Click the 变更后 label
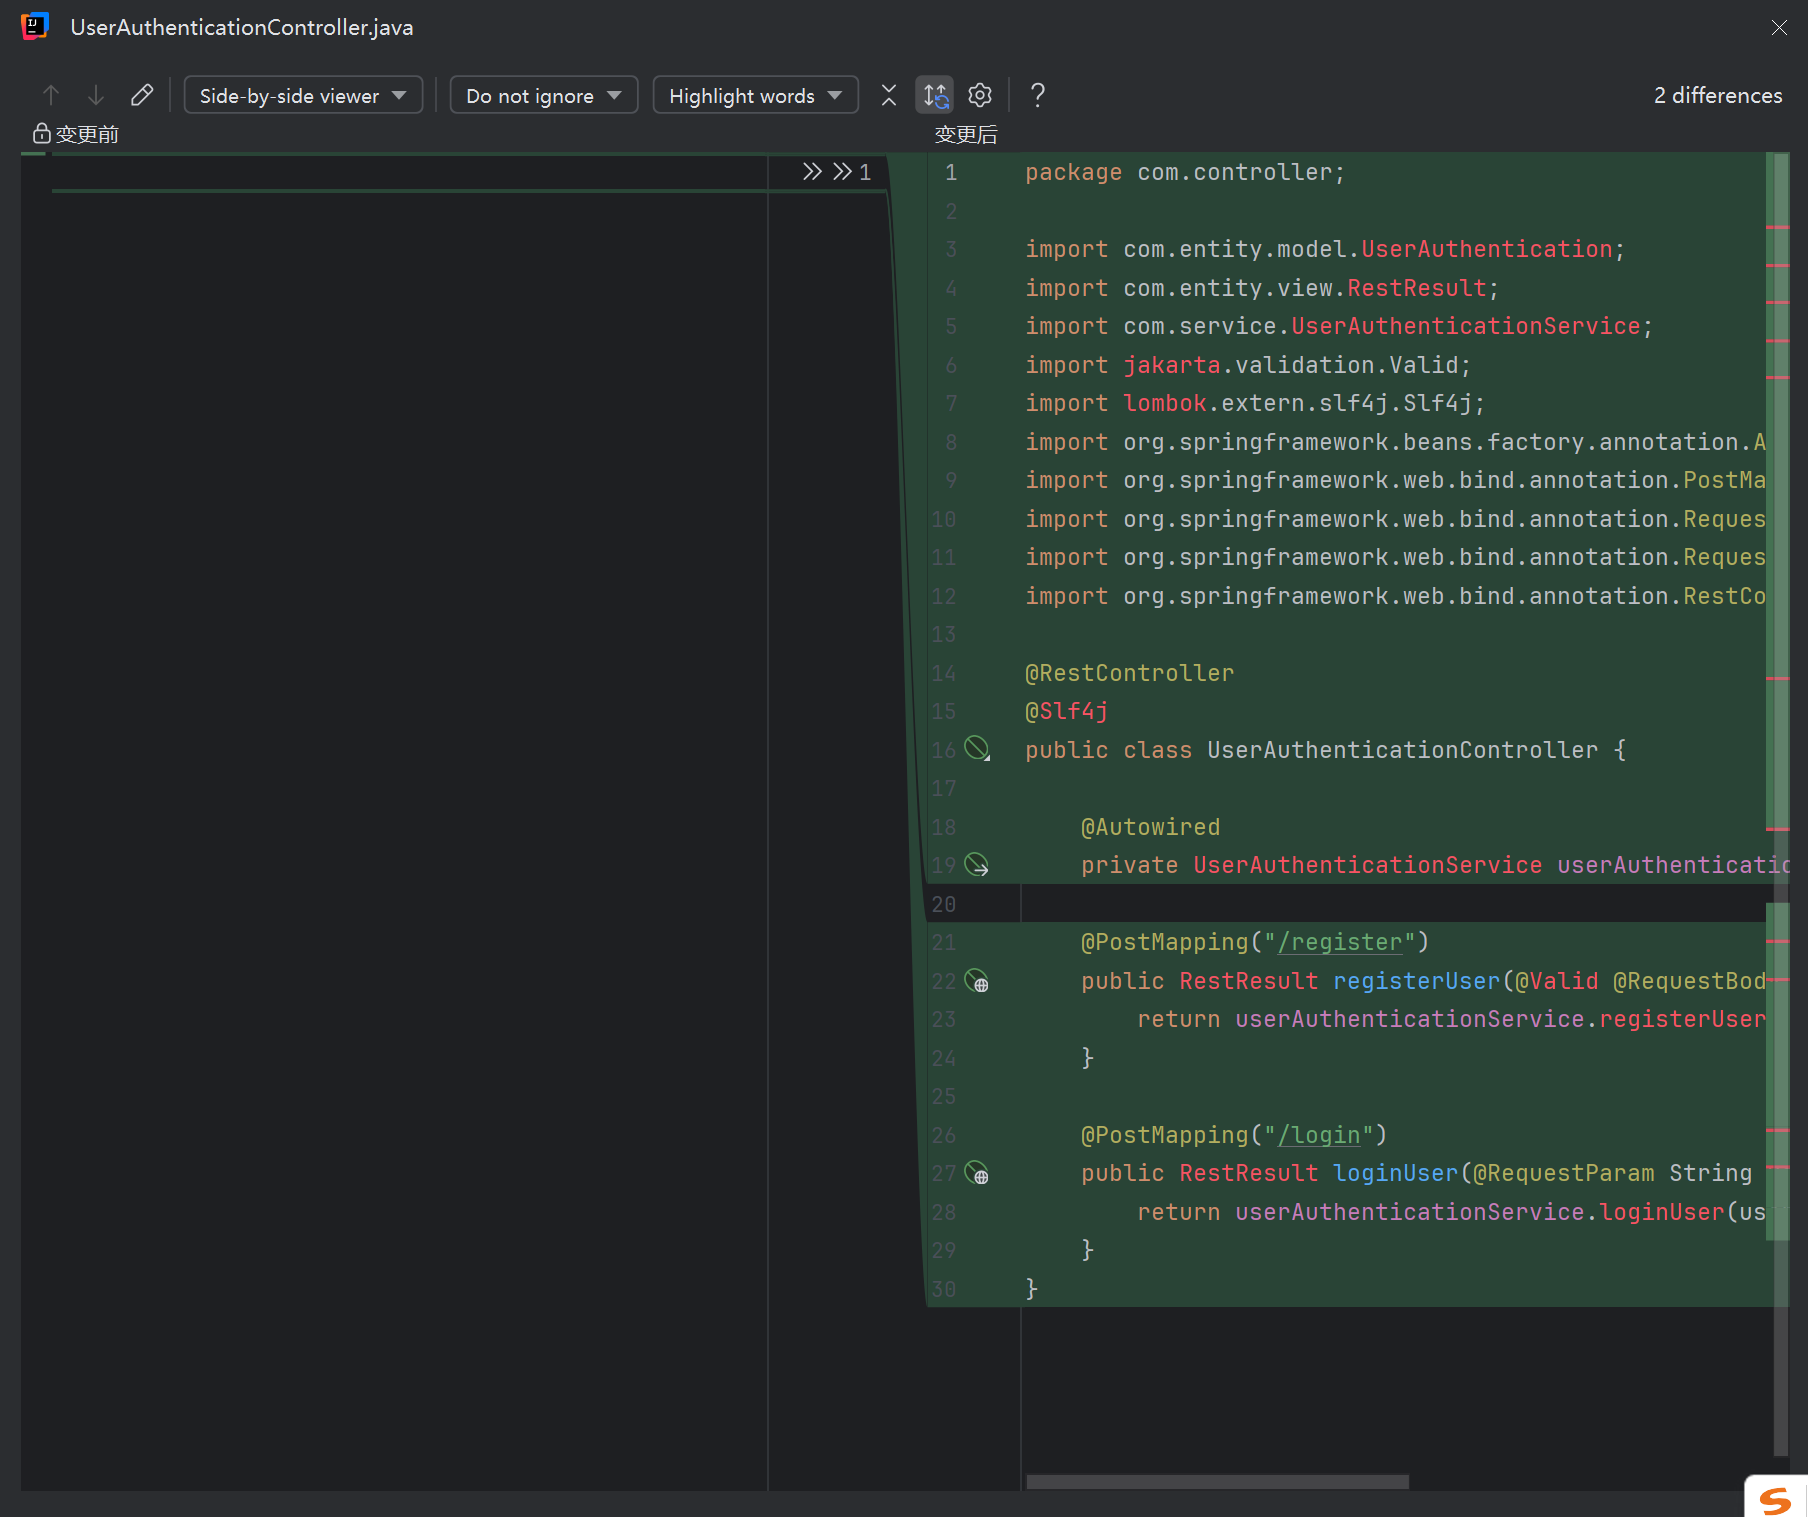Viewport: 1808px width, 1517px height. pyautogui.click(x=965, y=134)
